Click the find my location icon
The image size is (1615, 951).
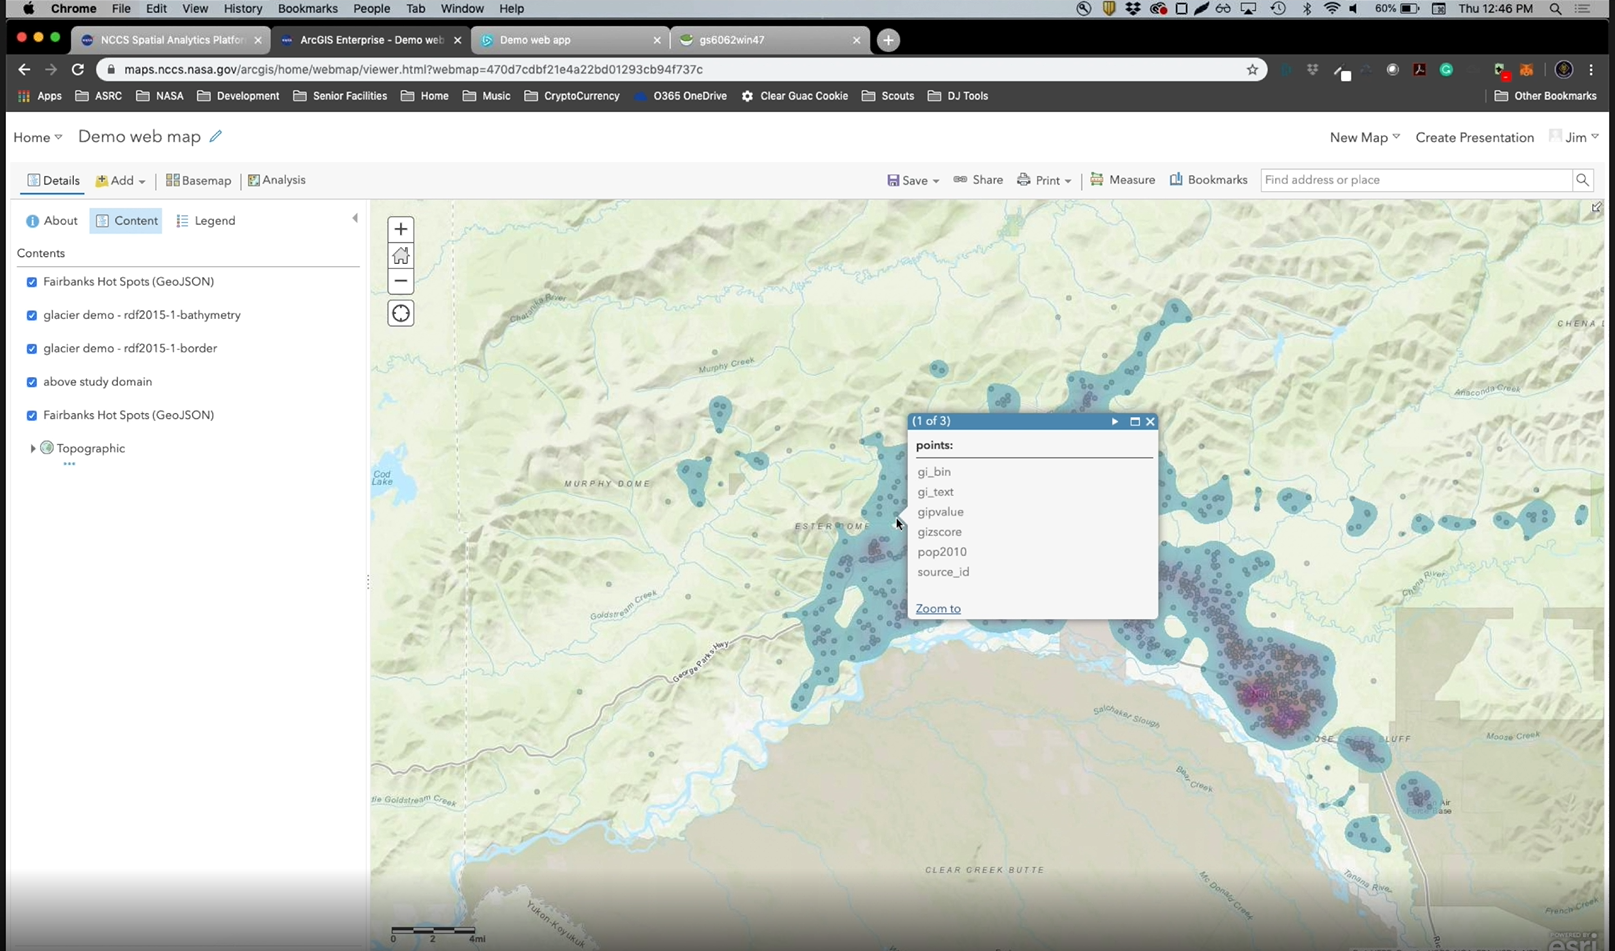point(401,314)
